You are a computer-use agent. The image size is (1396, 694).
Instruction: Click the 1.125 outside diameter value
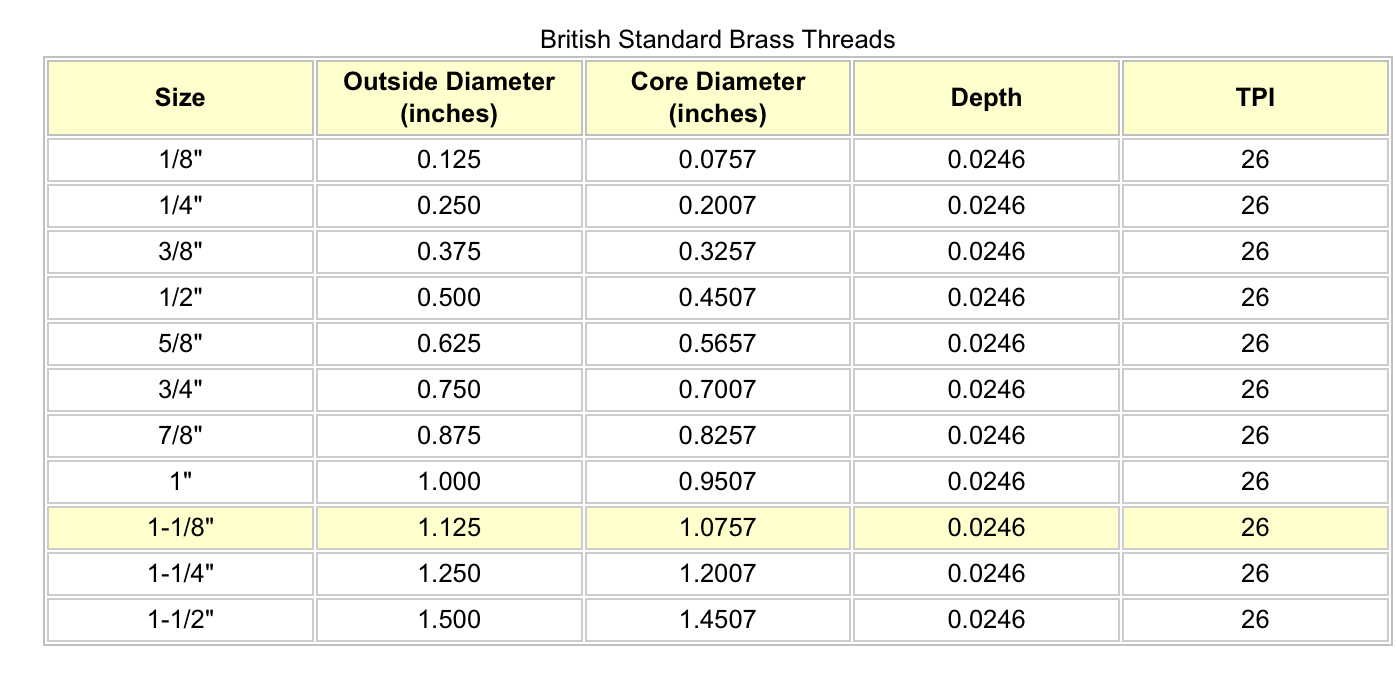(449, 528)
